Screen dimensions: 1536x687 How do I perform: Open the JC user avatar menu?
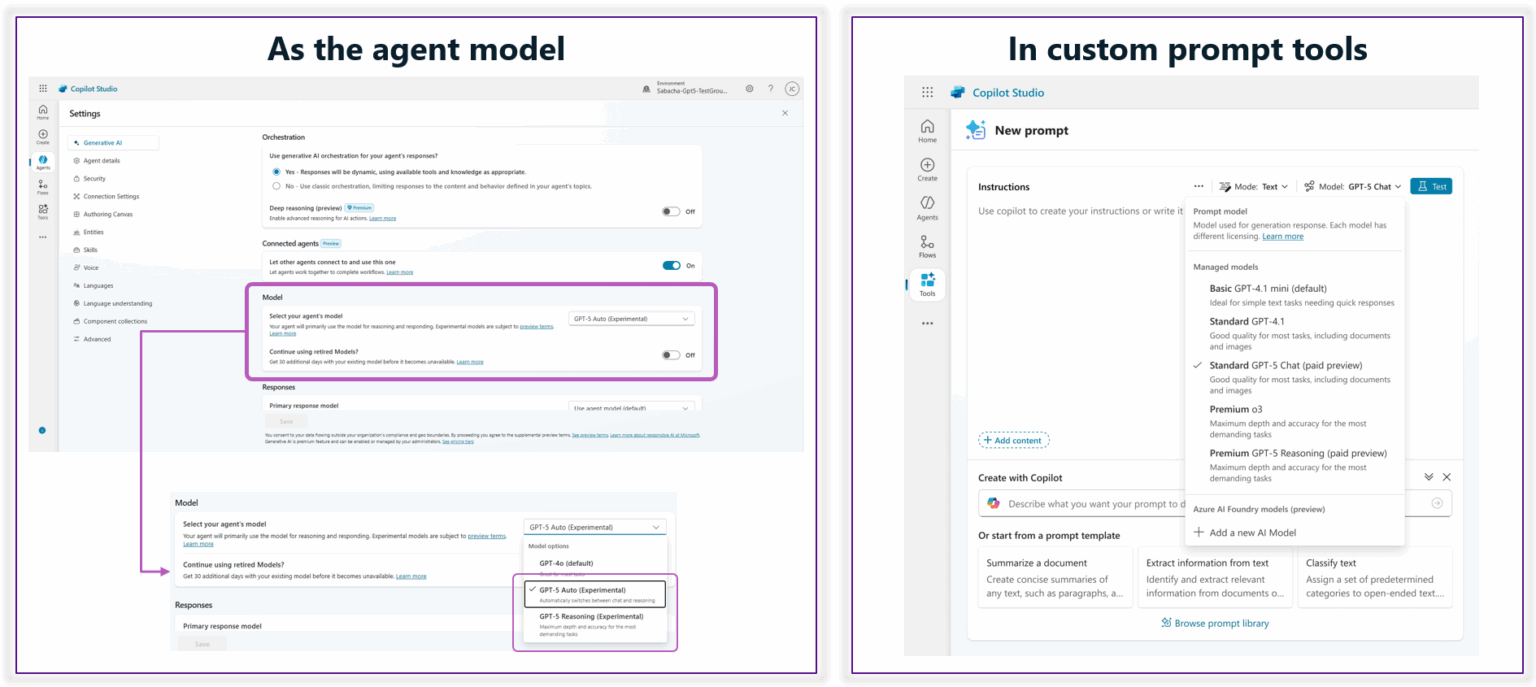792,89
